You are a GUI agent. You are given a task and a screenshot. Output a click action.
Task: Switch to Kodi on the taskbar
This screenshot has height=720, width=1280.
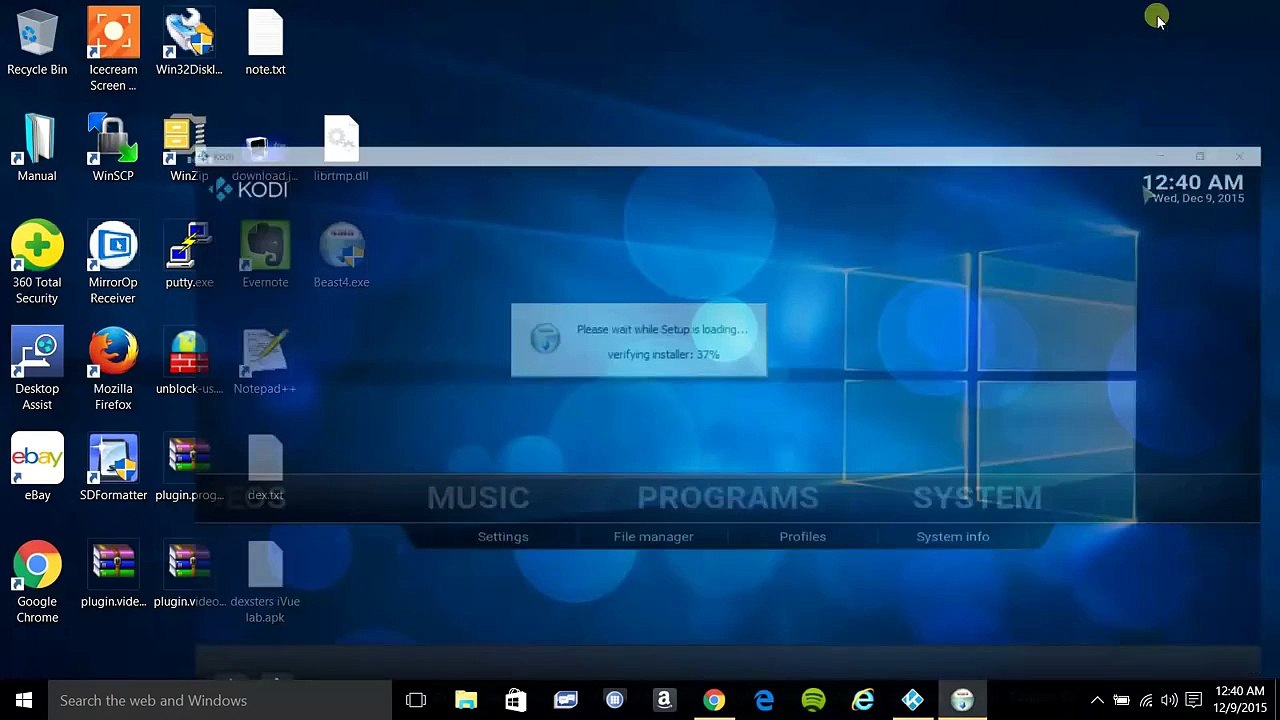point(912,700)
